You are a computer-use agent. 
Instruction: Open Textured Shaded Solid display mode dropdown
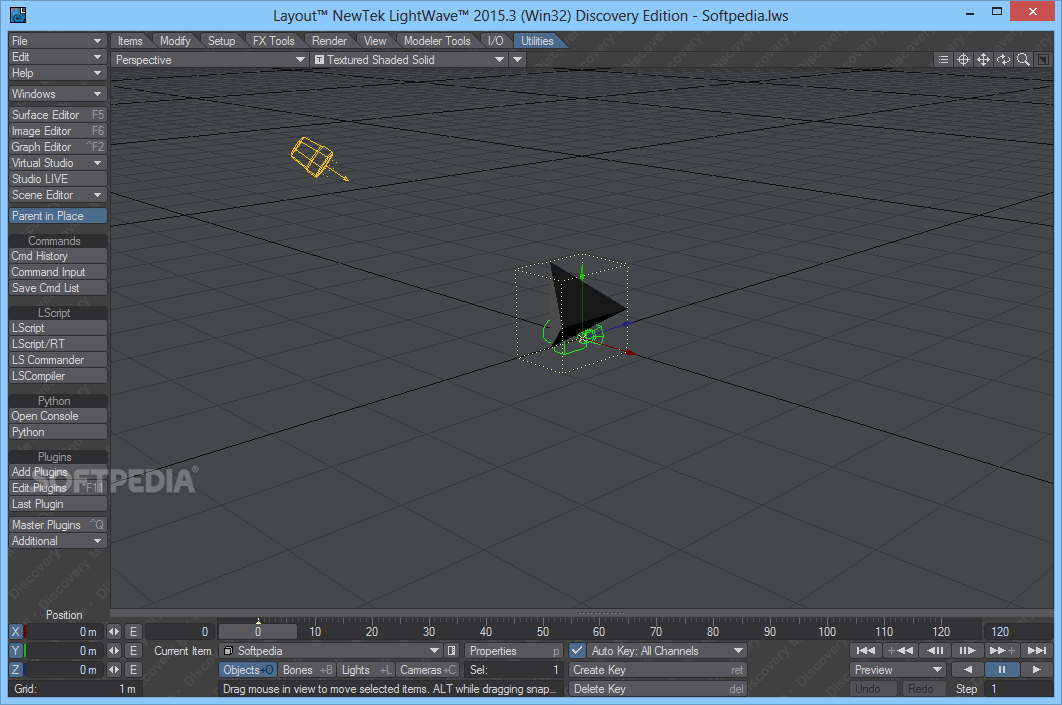(409, 60)
